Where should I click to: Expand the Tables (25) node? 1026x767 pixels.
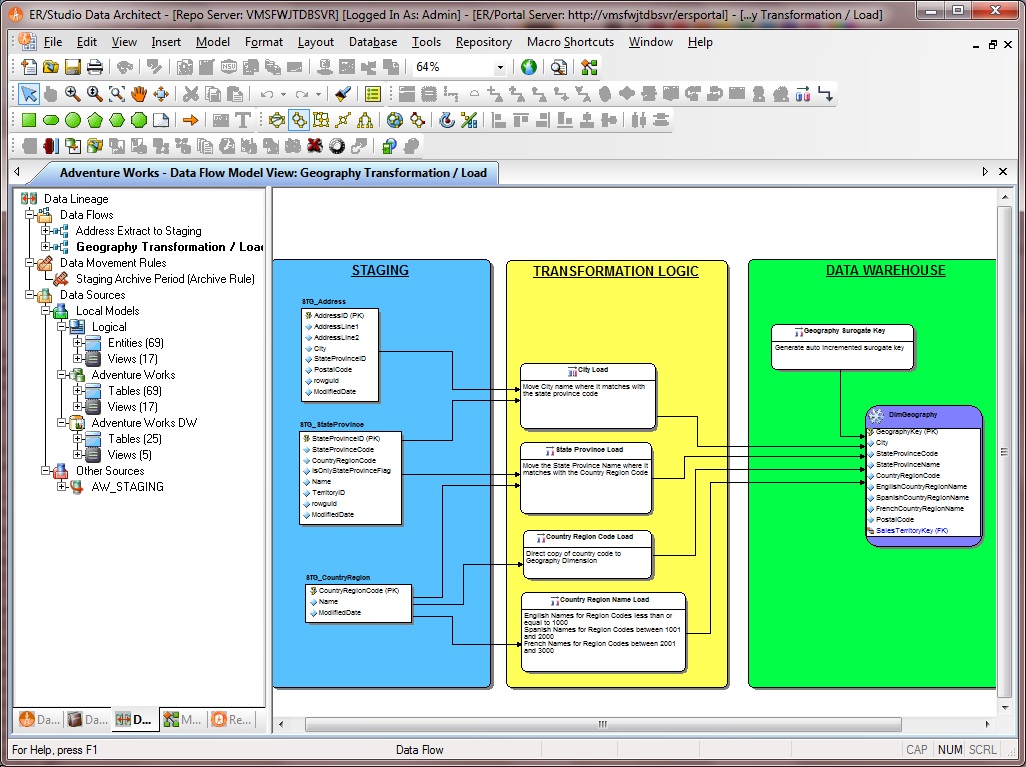pyautogui.click(x=77, y=438)
